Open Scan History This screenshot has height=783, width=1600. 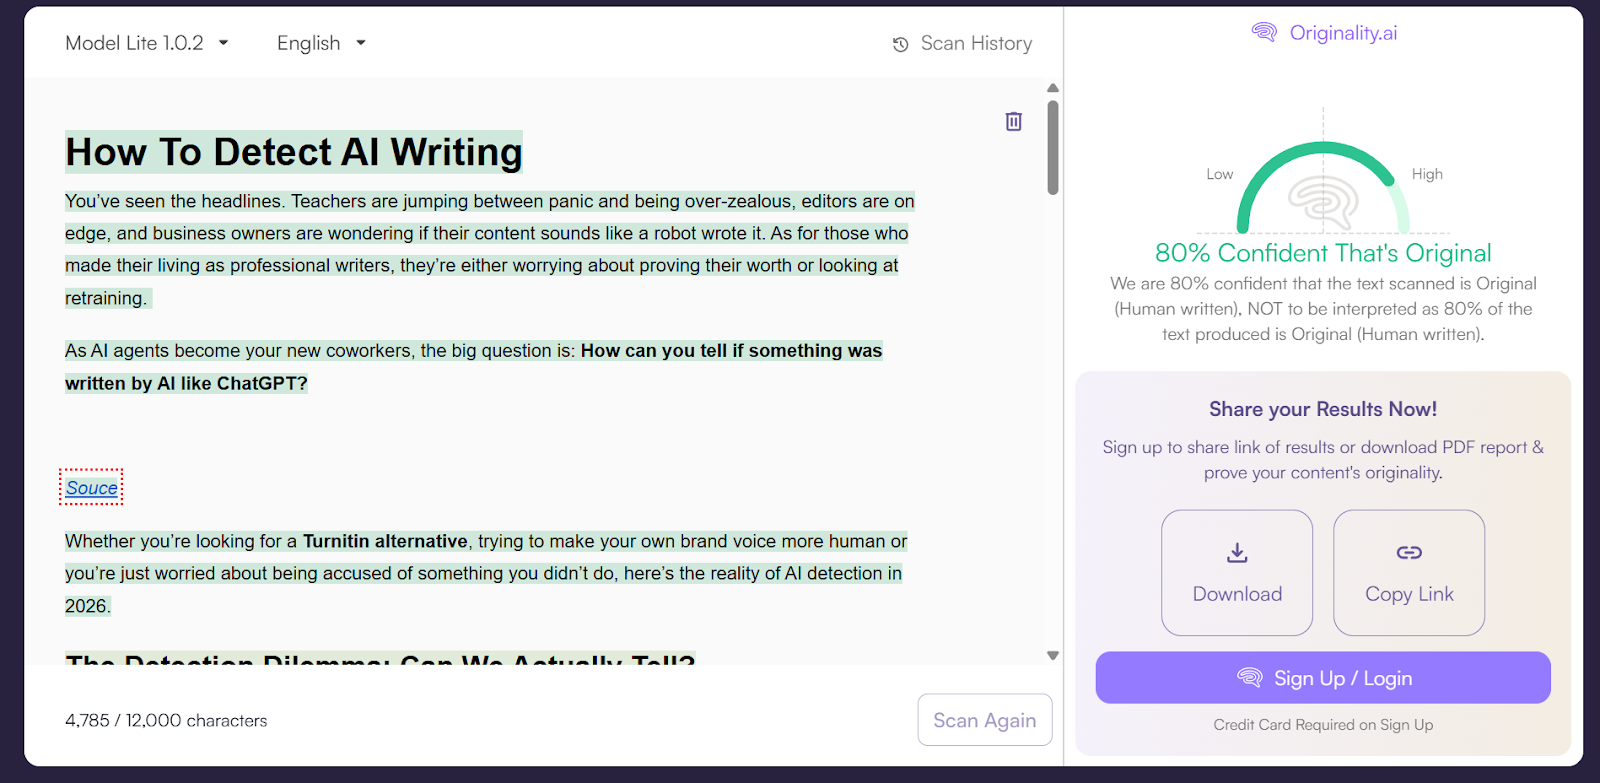962,43
